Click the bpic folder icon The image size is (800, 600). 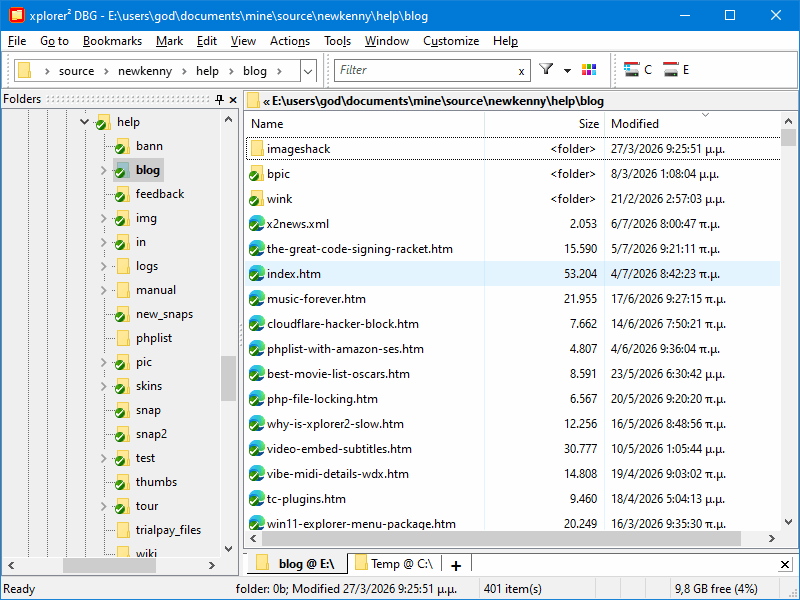pos(256,173)
